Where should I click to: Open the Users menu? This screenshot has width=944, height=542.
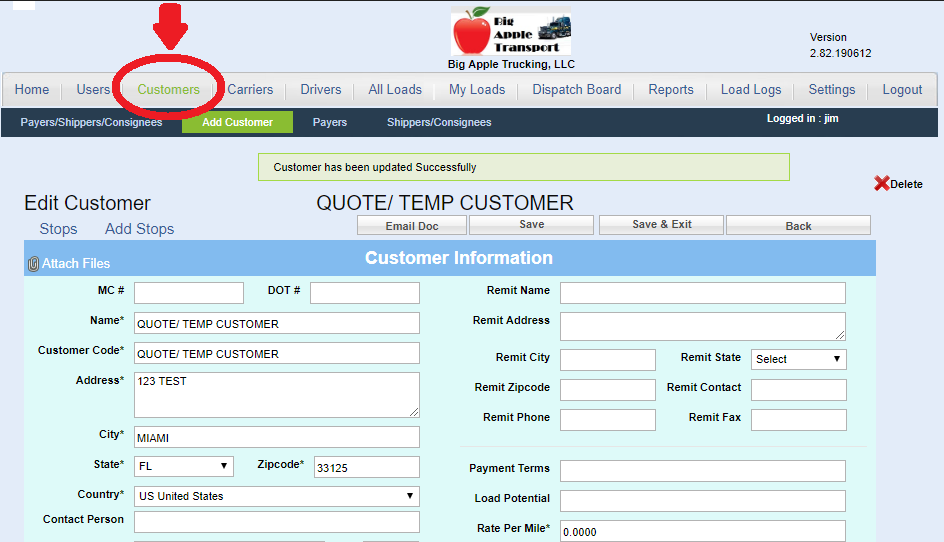[x=93, y=90]
